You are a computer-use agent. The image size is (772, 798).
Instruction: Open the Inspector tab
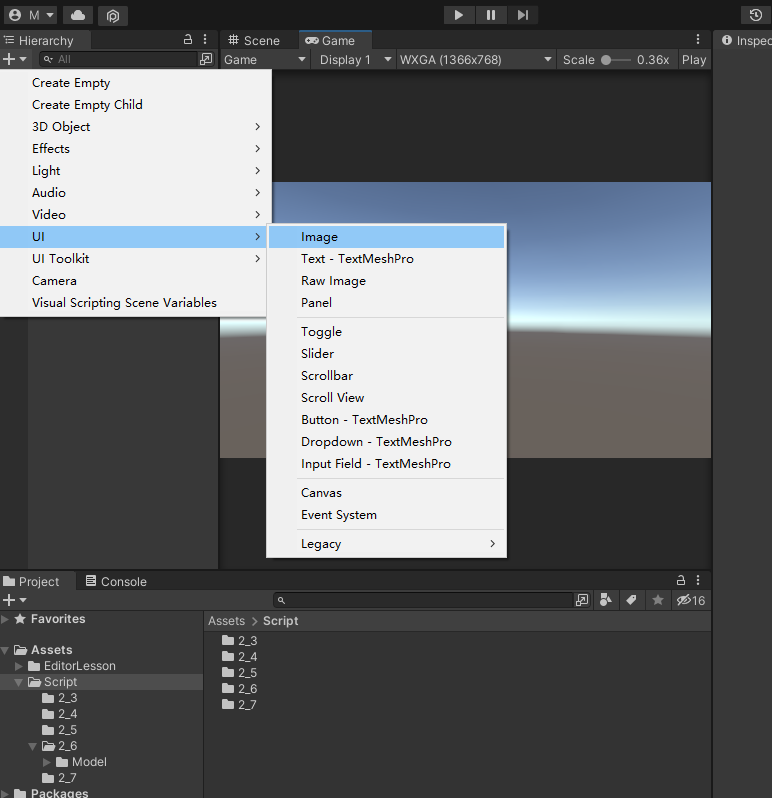click(x=746, y=40)
